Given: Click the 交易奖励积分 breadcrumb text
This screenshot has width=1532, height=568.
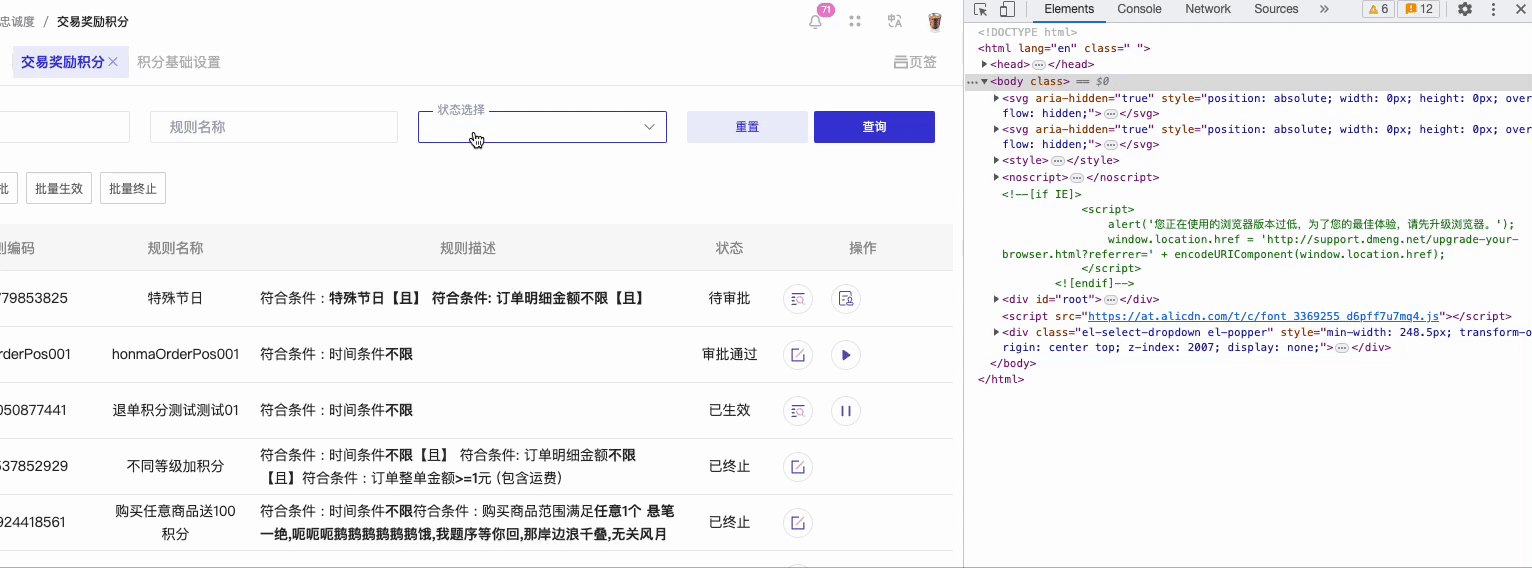Looking at the screenshot, I should pyautogui.click(x=93, y=21).
